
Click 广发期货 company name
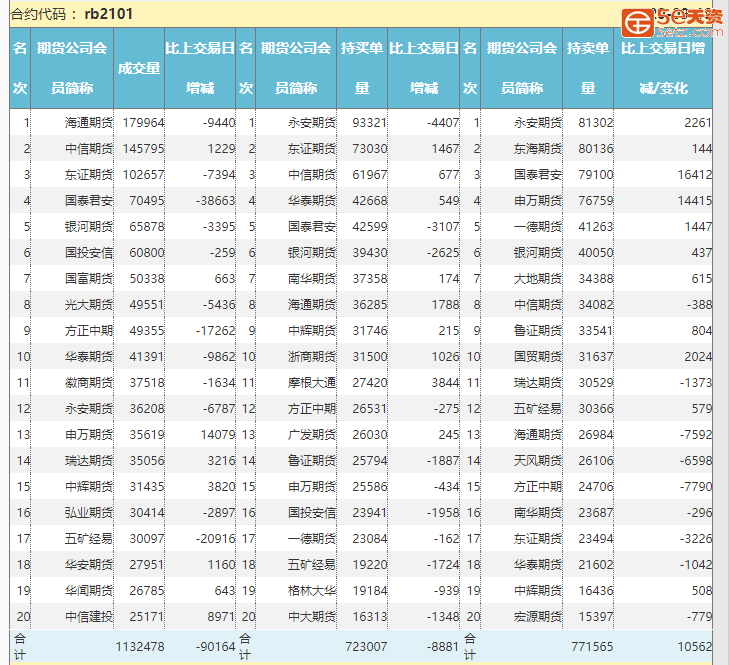coord(311,435)
